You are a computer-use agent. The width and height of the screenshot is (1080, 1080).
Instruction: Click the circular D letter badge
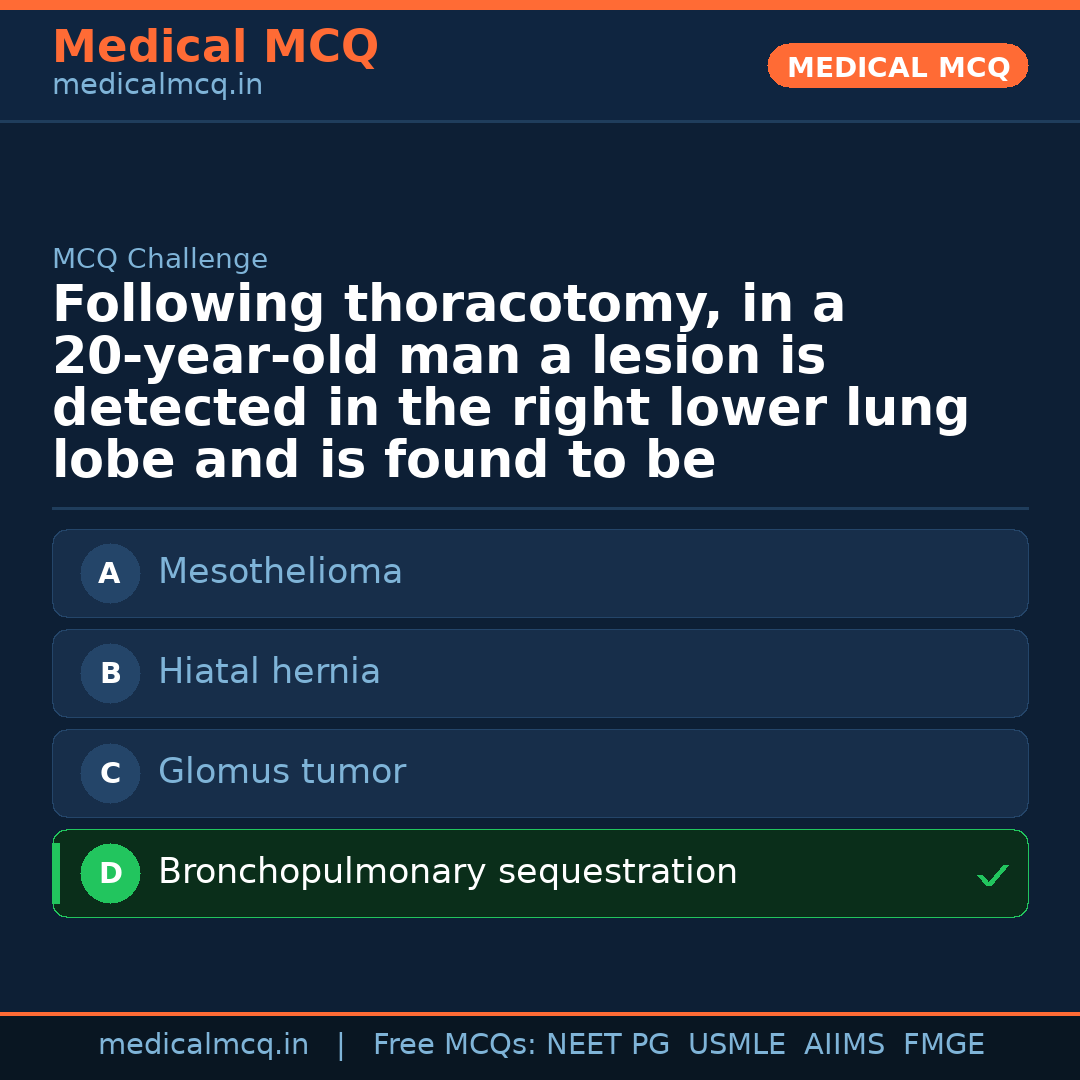110,873
